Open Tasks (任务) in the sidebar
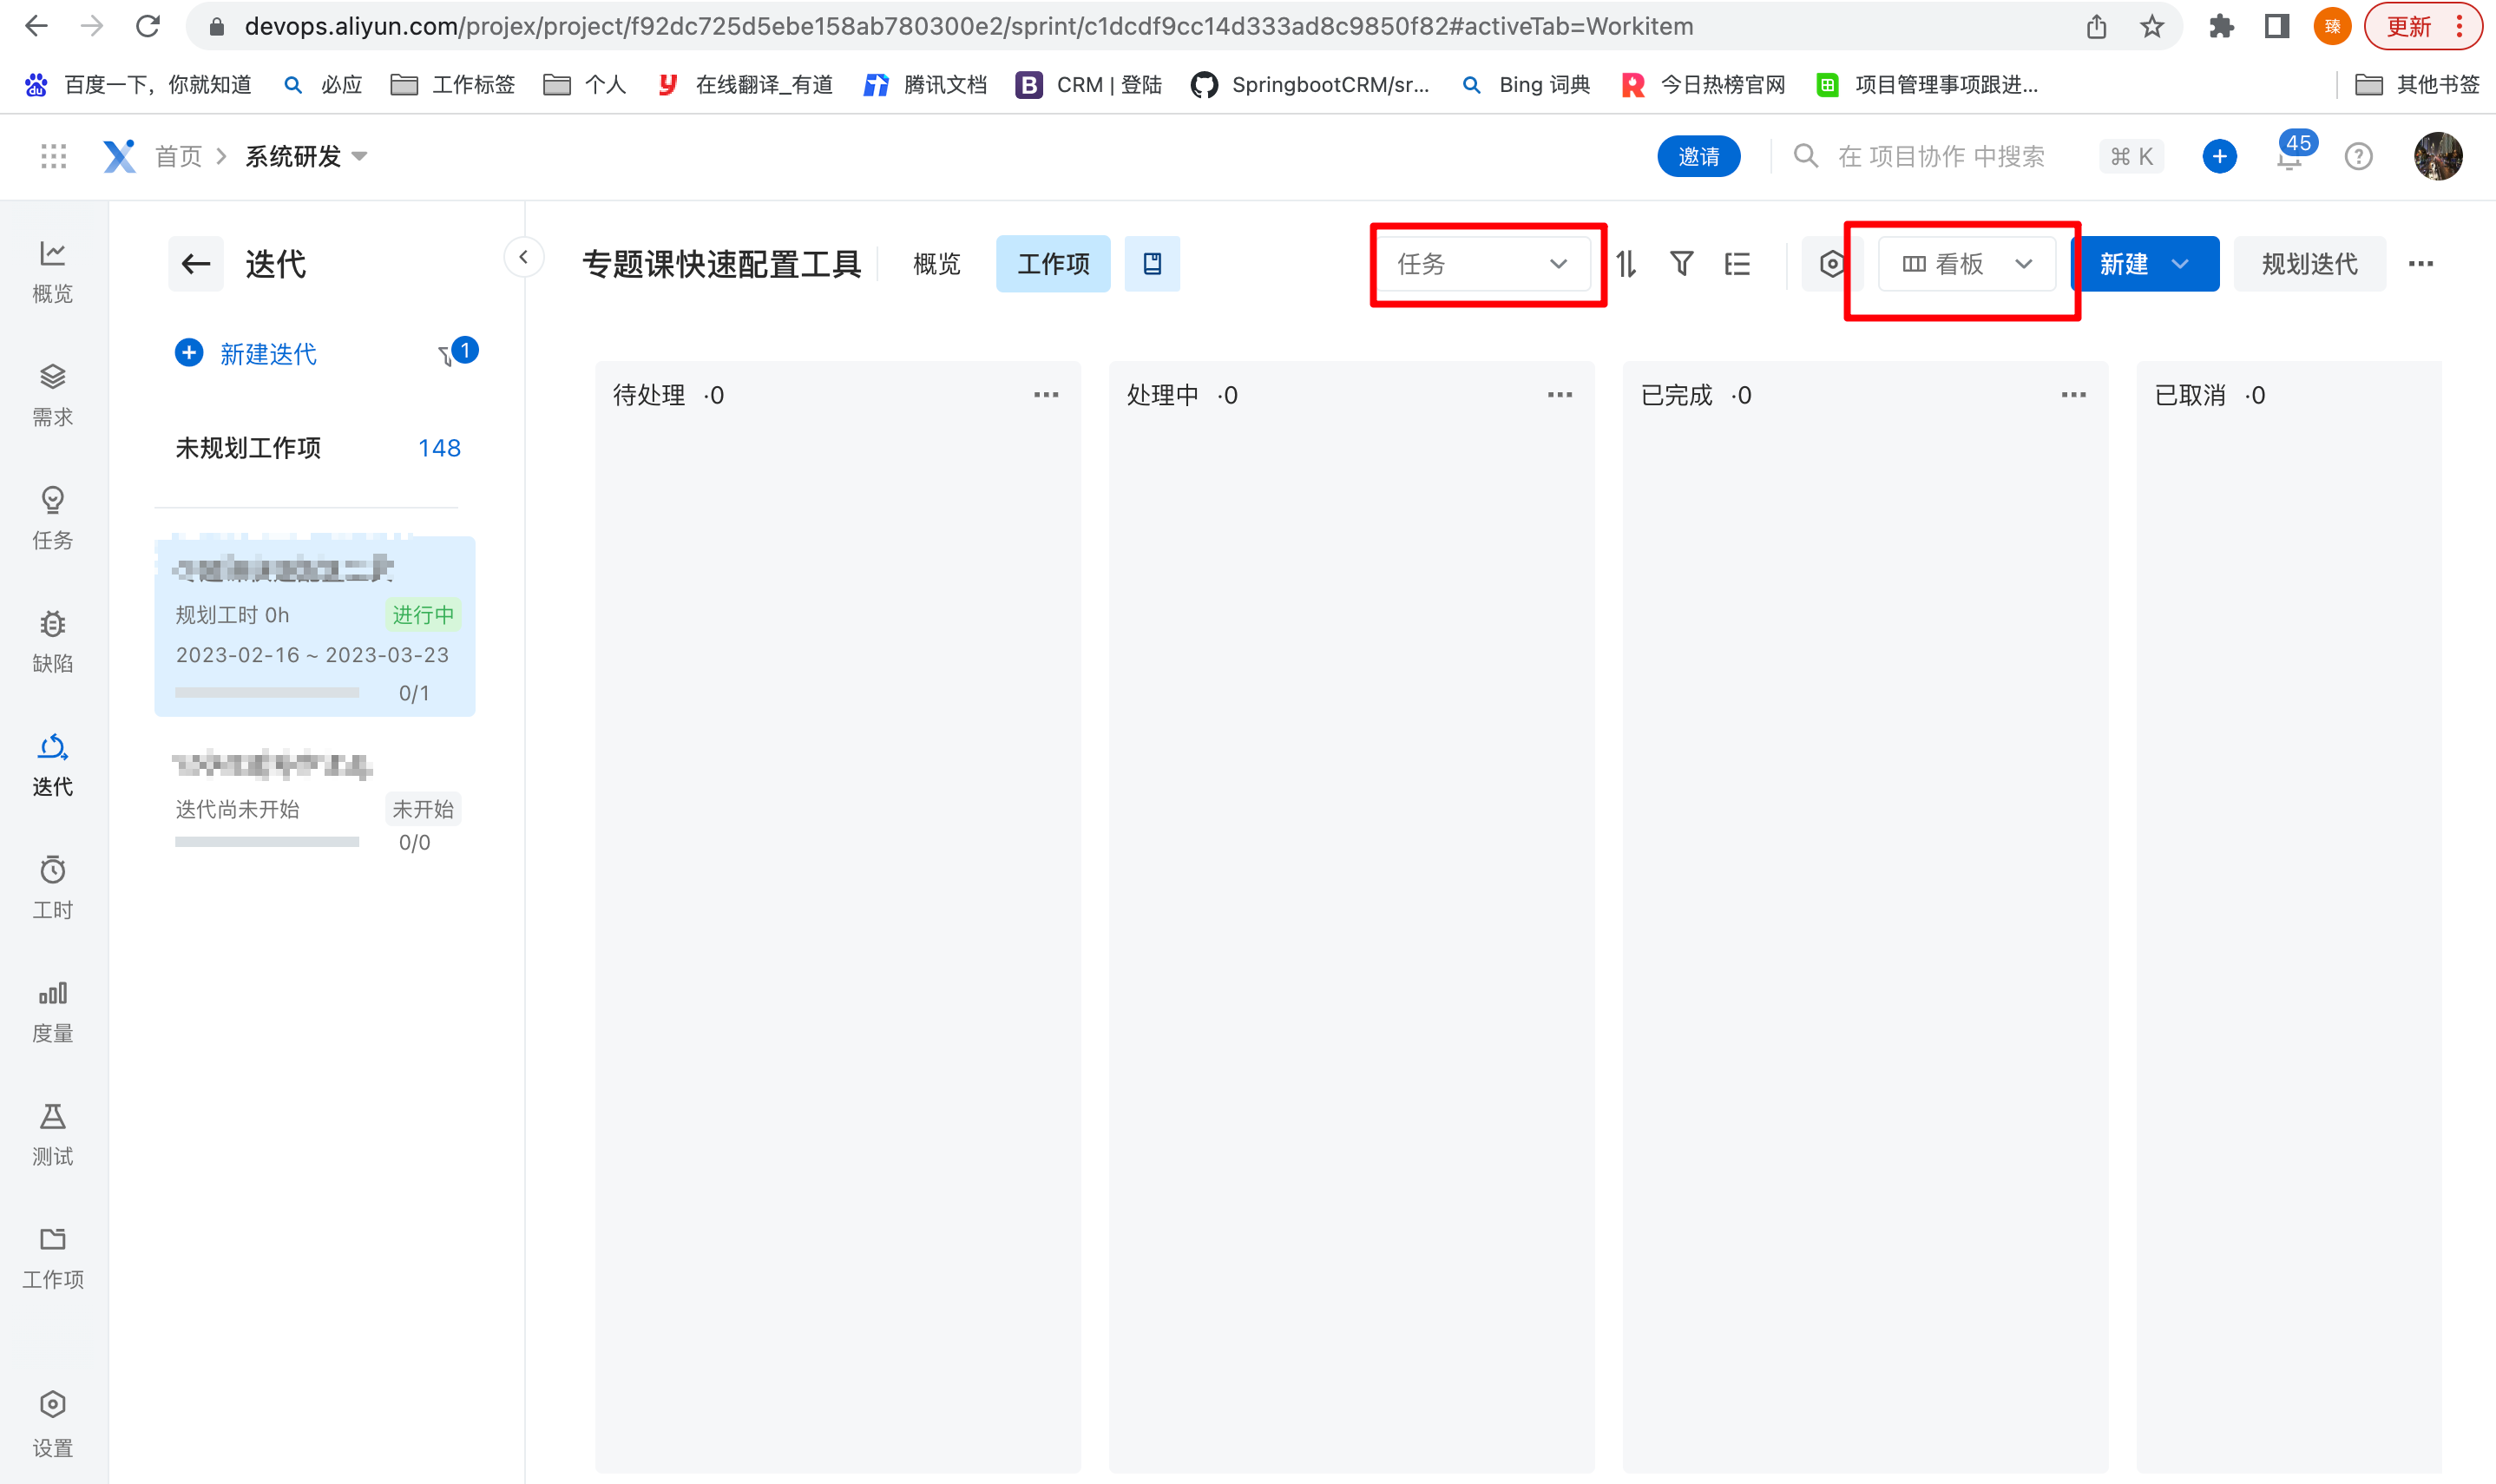This screenshot has width=2496, height=1484. (53, 518)
